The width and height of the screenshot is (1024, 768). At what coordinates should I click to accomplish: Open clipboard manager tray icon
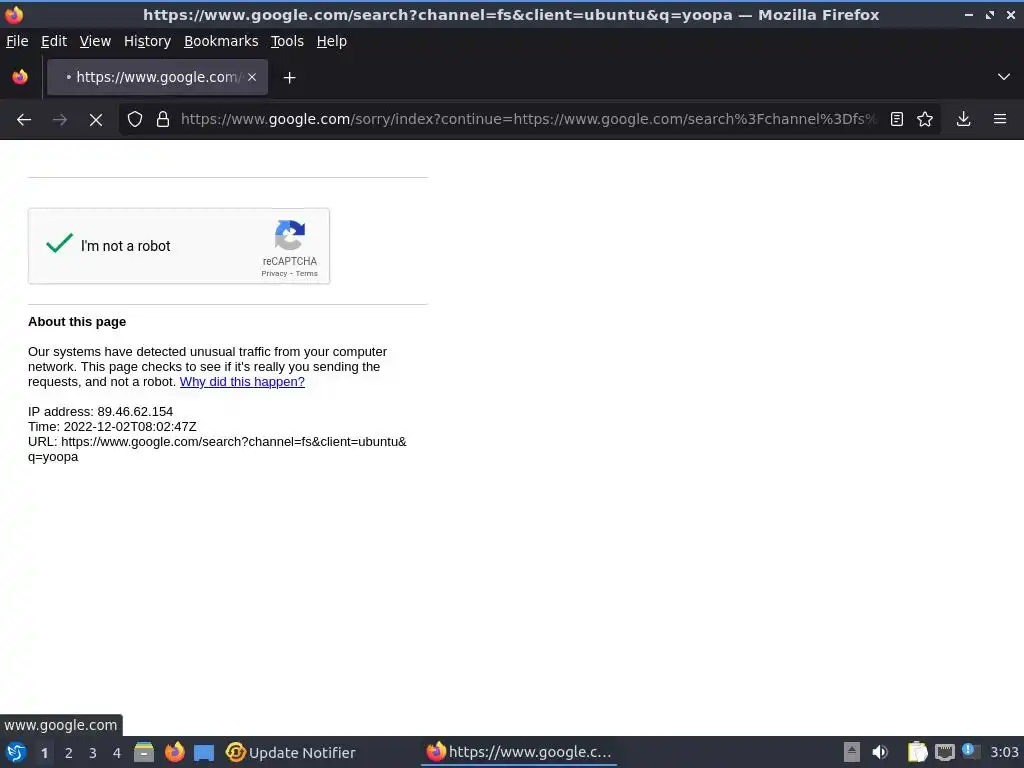pyautogui.click(x=917, y=752)
